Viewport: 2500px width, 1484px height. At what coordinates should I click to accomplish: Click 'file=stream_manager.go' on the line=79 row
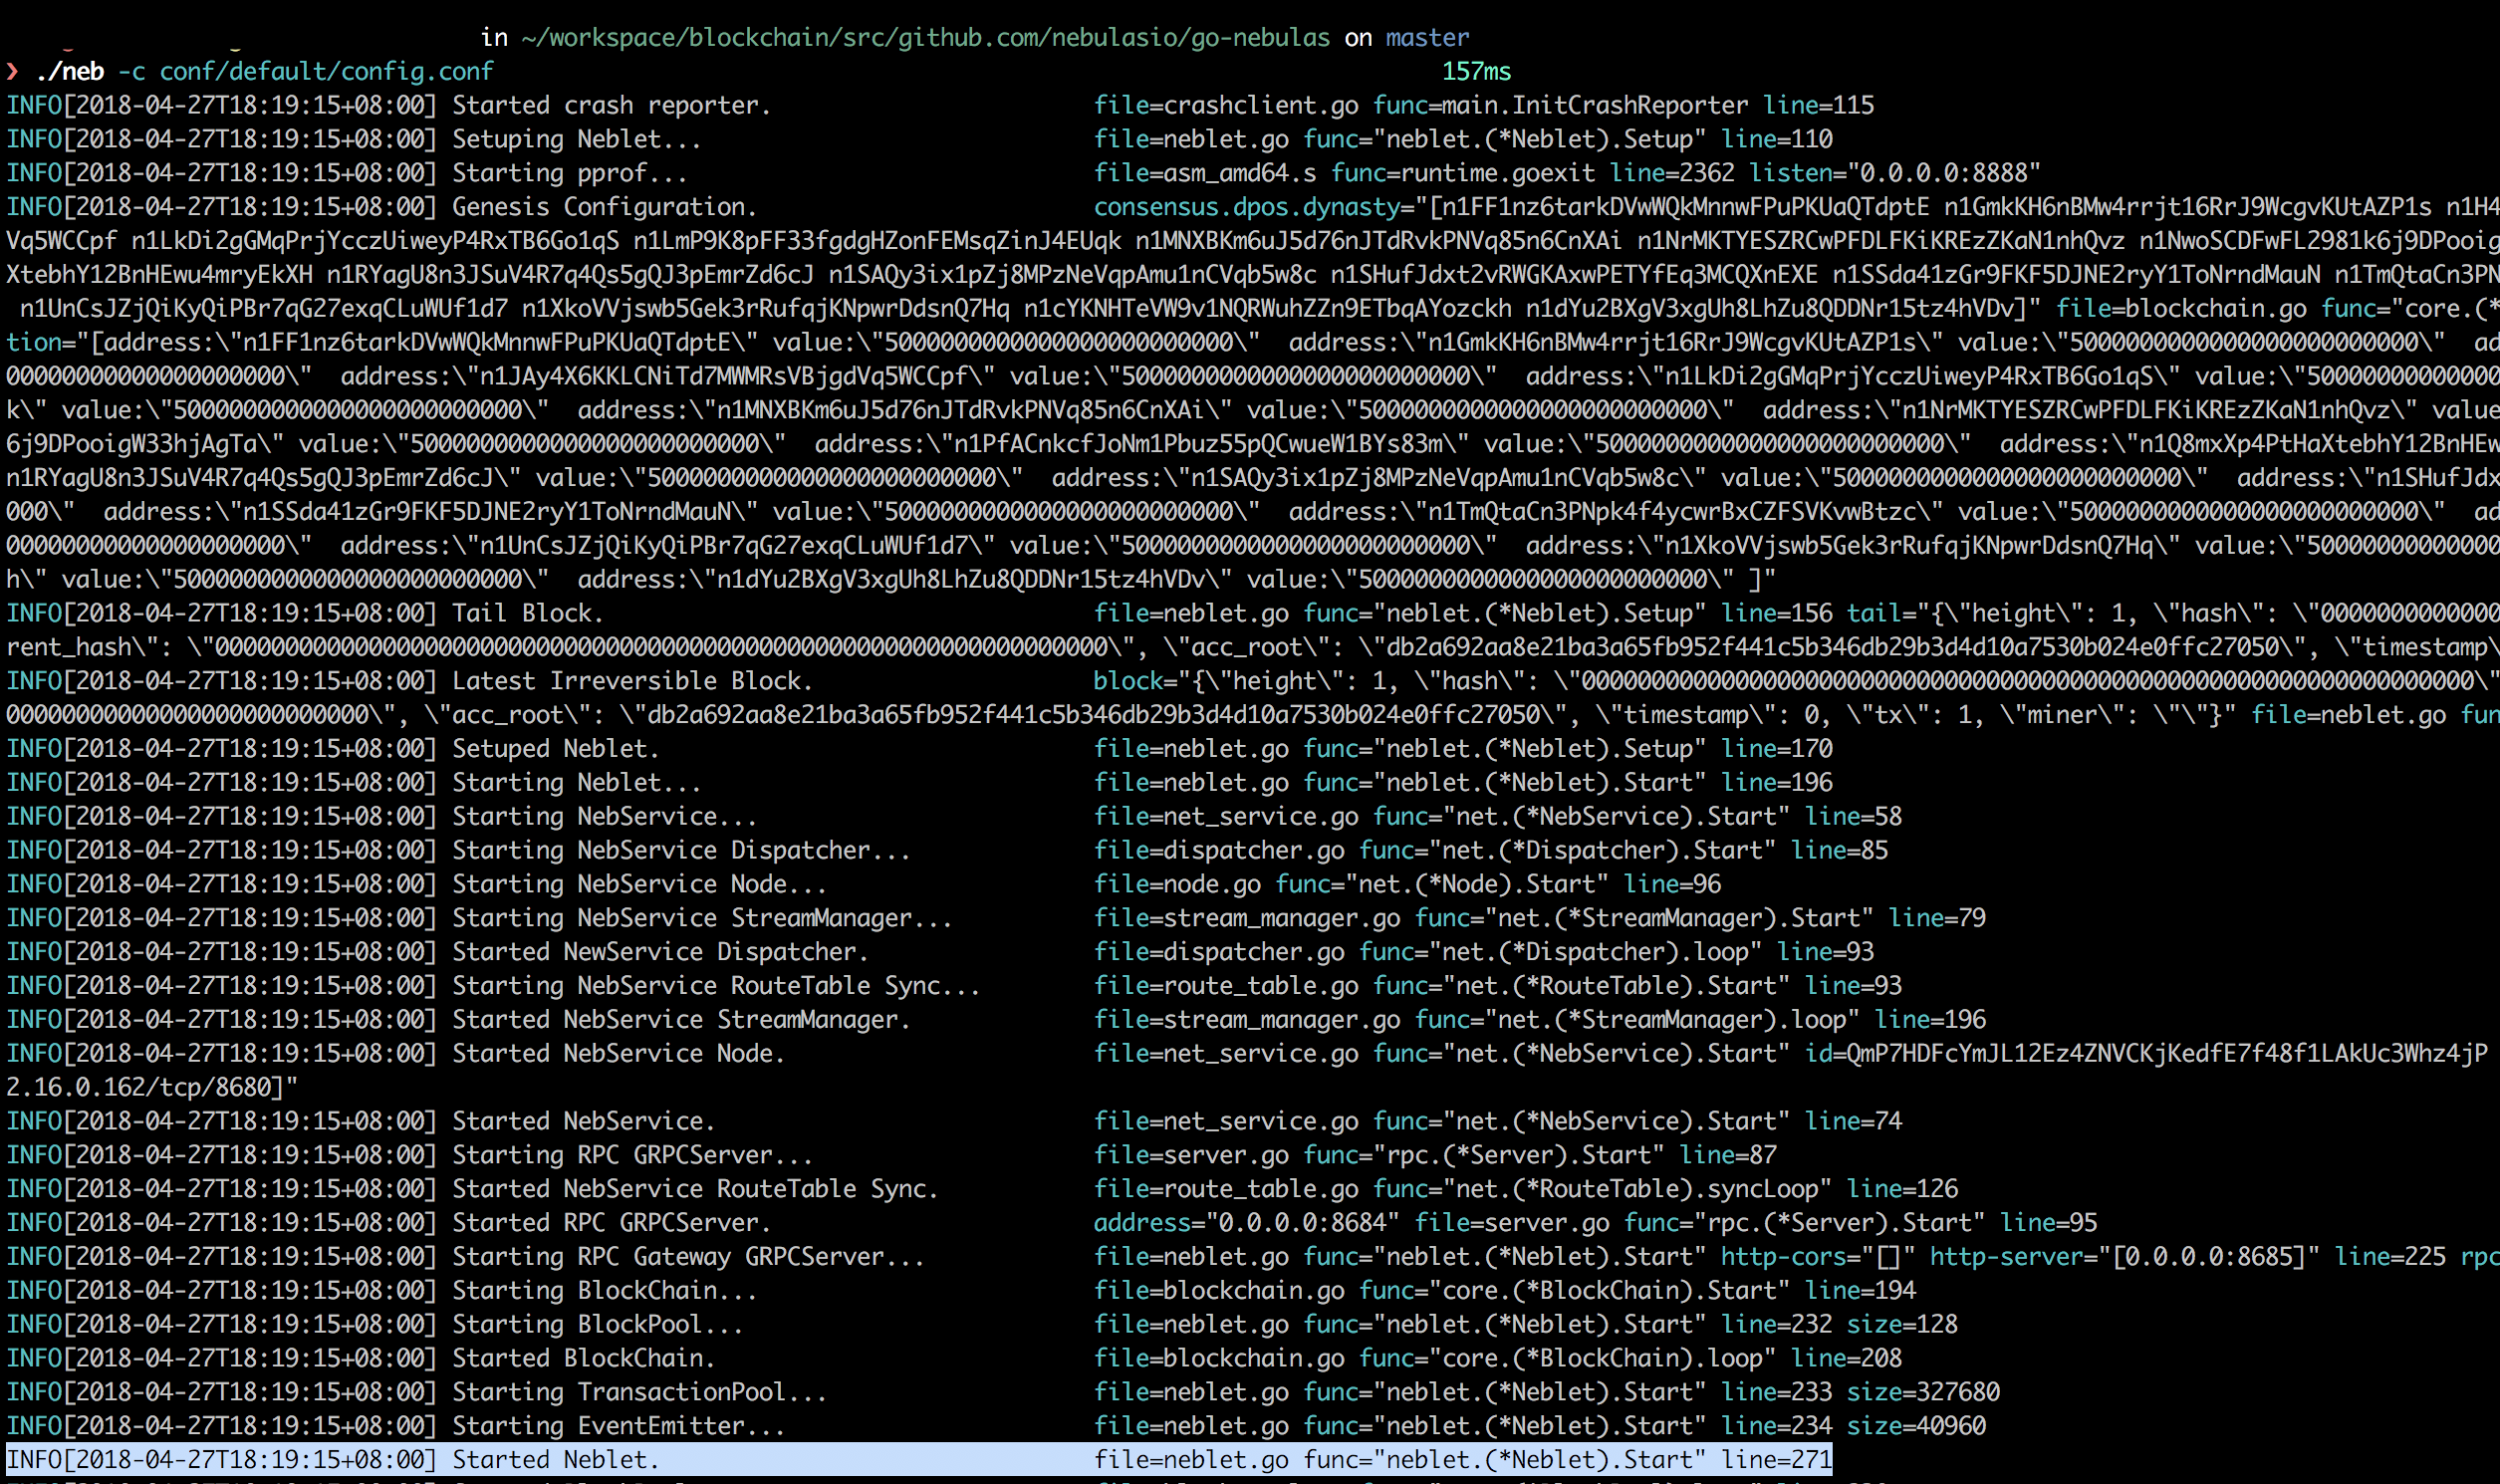pos(1247,918)
